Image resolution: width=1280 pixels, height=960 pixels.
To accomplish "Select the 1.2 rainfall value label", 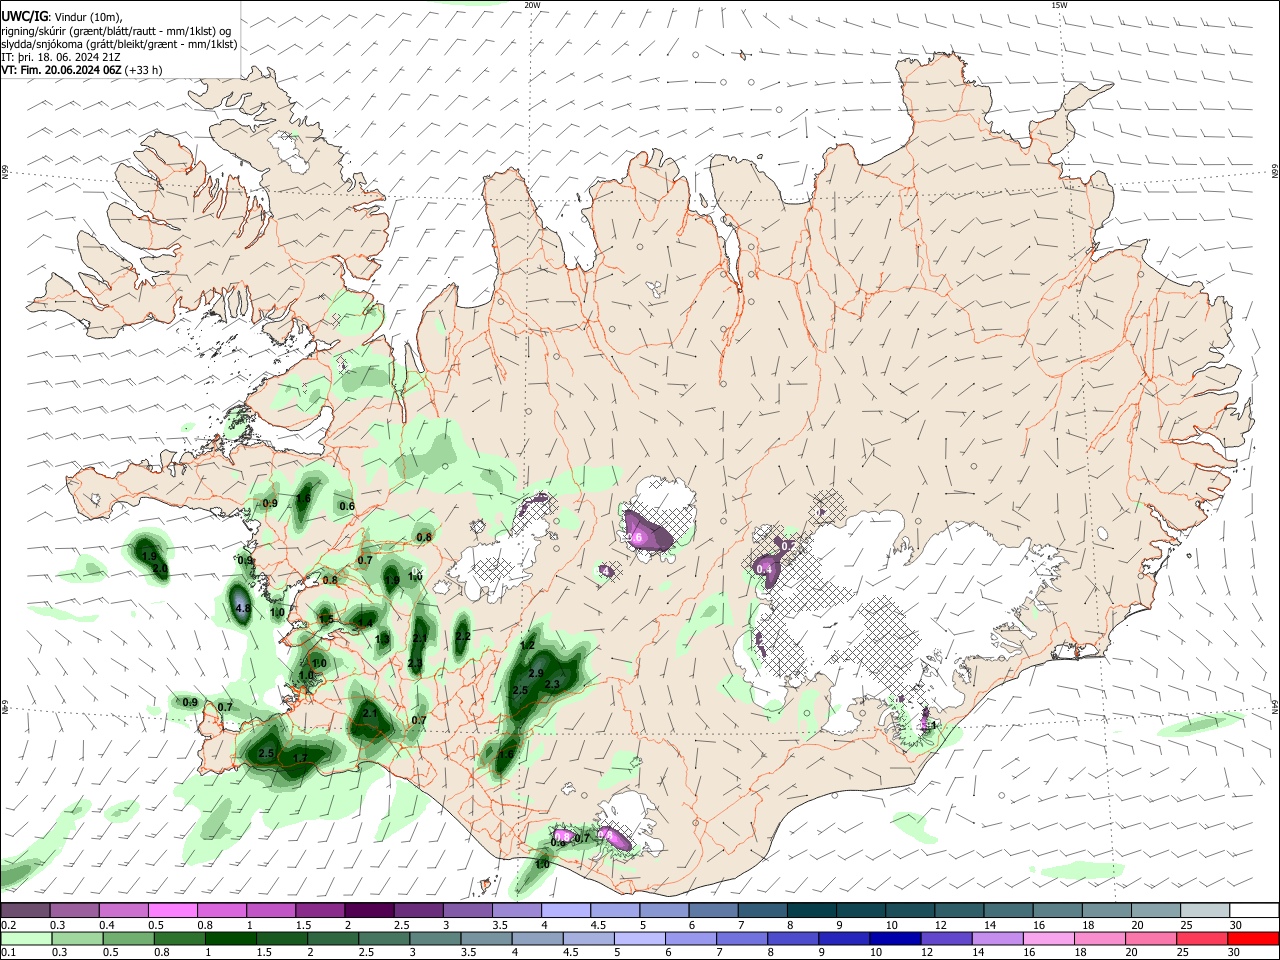I will point(527,646).
